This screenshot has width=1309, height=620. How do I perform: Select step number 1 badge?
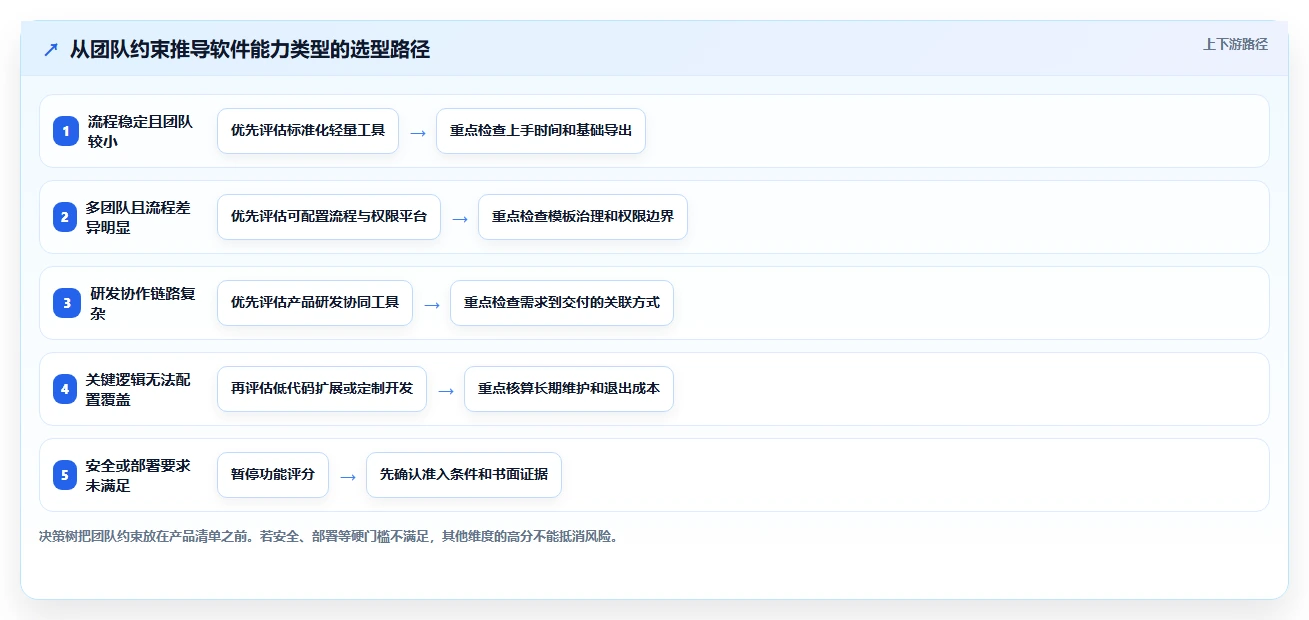[66, 131]
